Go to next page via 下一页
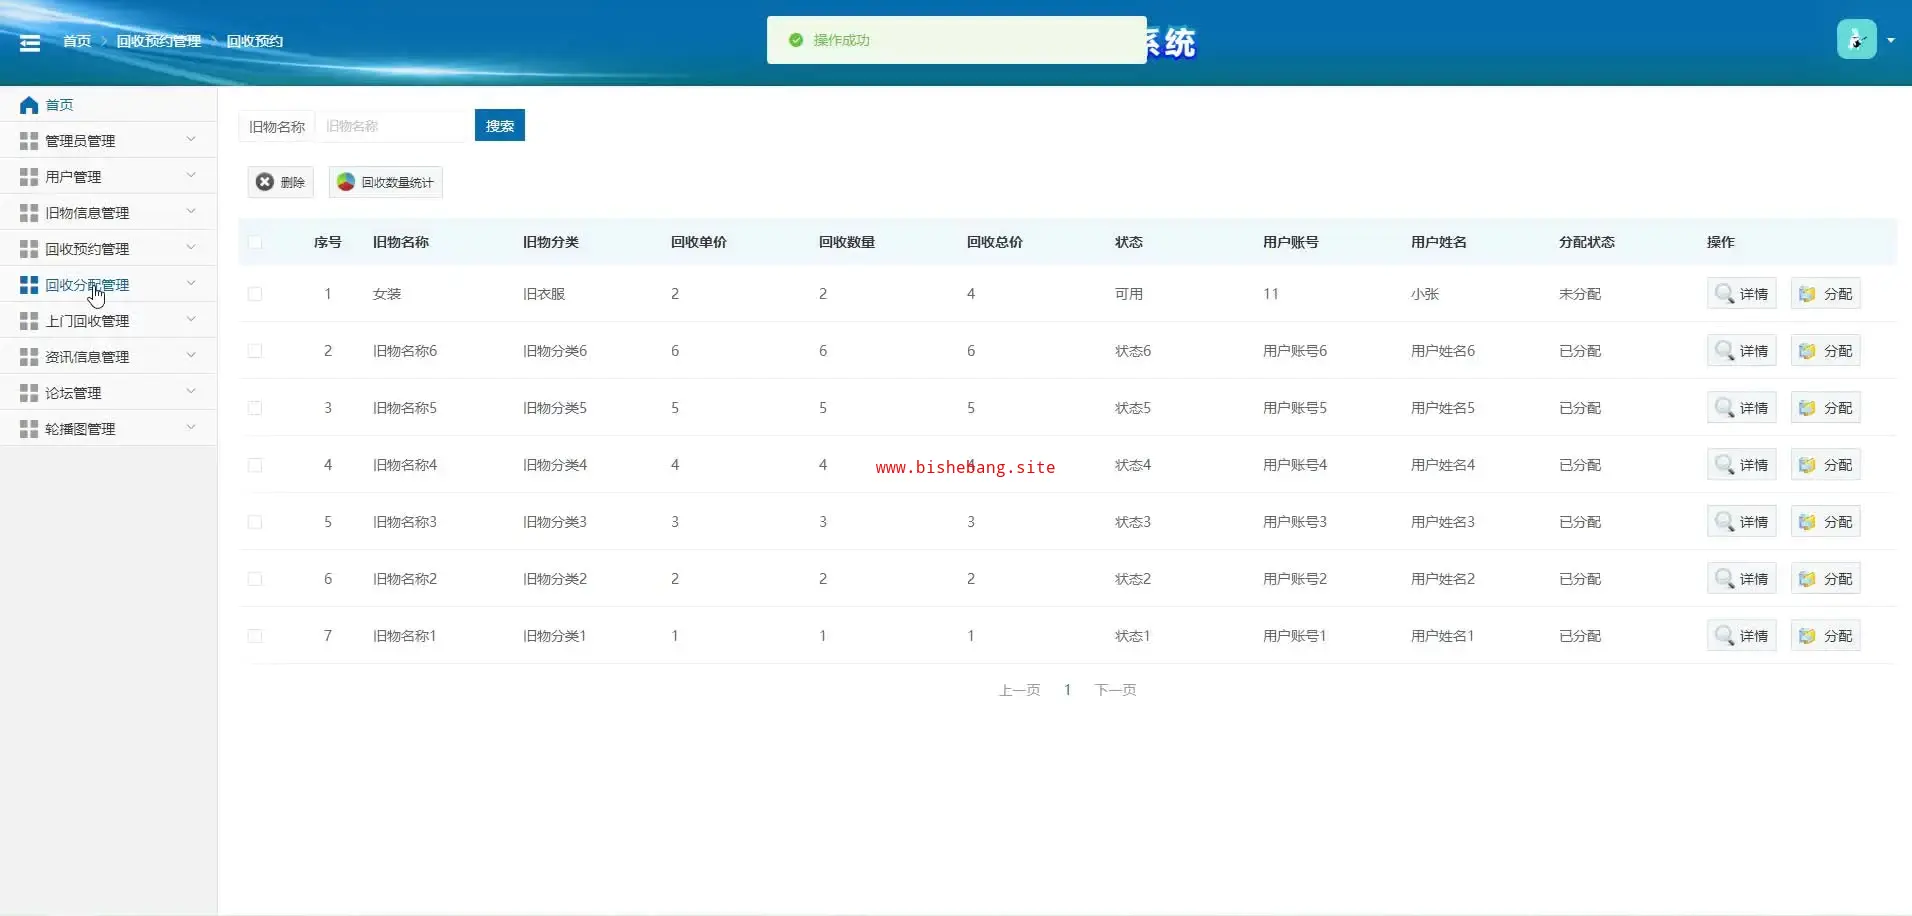The image size is (1912, 916). pos(1115,690)
